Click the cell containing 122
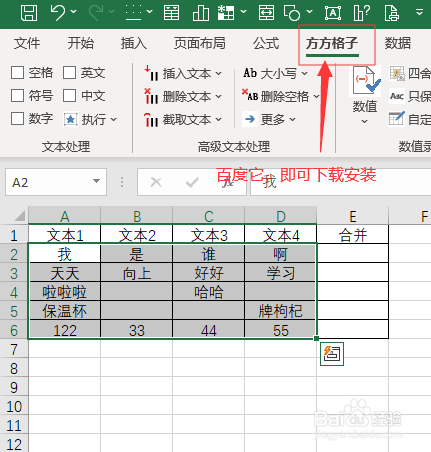431x452 pixels. [x=65, y=330]
